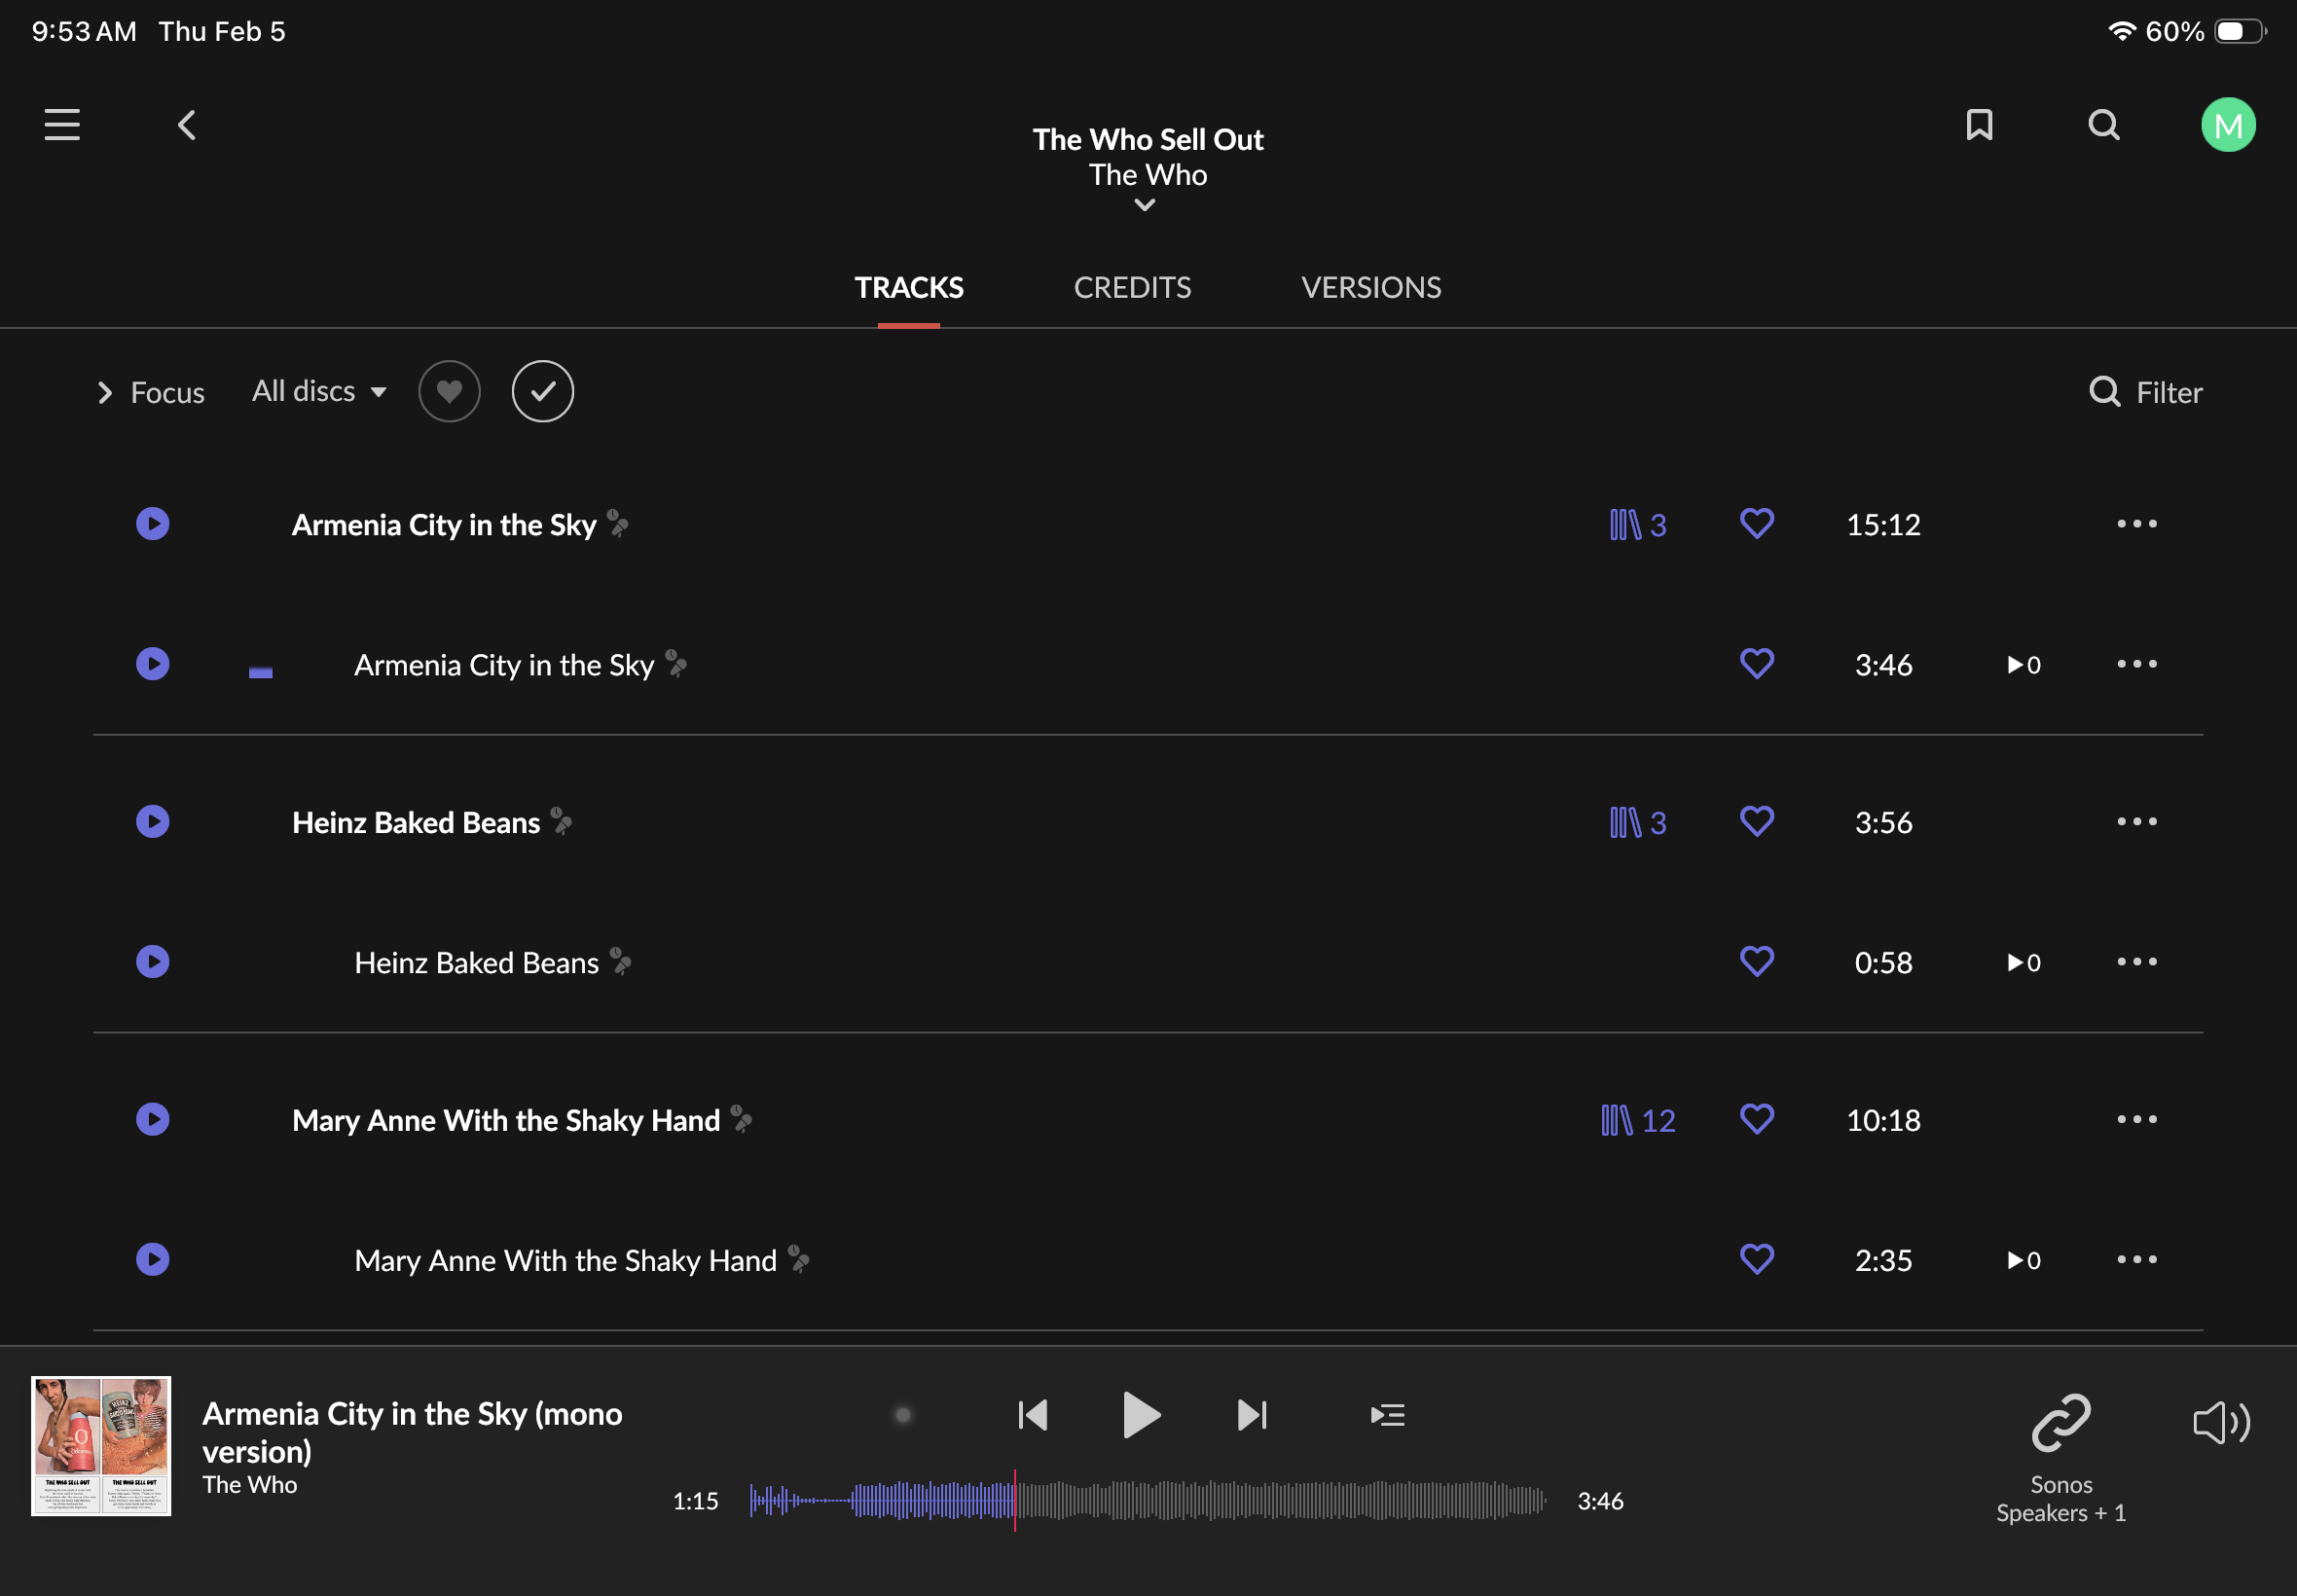This screenshot has width=2297, height=1596.
Task: Switch to the VERSIONS tab
Action: coord(1371,288)
